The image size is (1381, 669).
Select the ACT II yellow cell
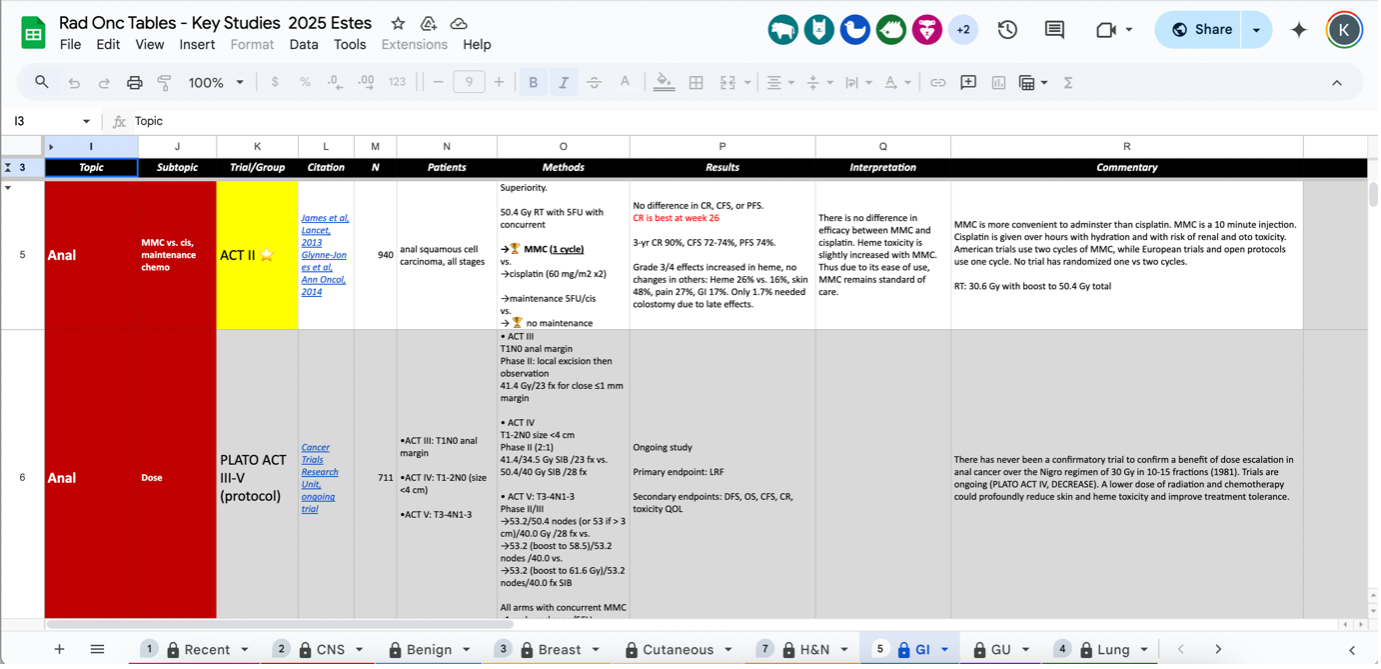point(257,255)
